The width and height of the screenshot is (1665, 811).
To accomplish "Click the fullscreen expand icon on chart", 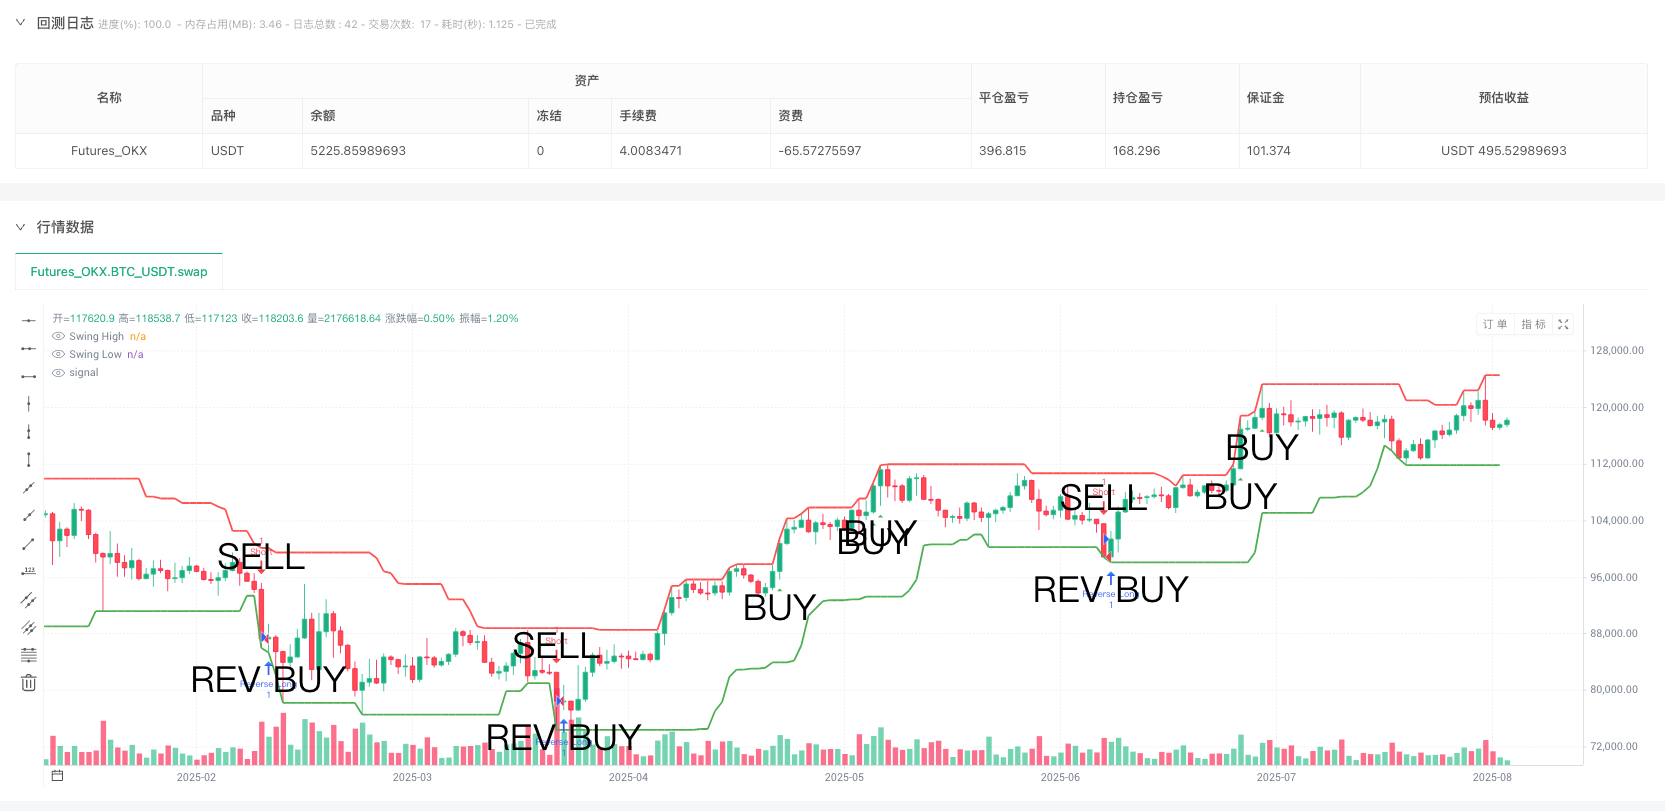I will coord(1563,324).
